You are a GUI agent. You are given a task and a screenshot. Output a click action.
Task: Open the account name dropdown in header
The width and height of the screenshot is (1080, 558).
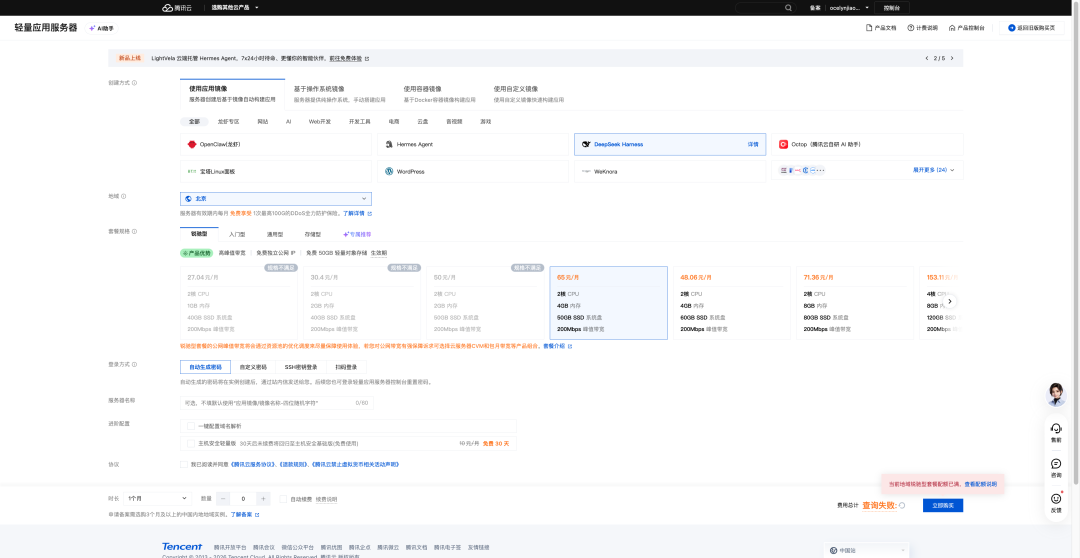[847, 8]
